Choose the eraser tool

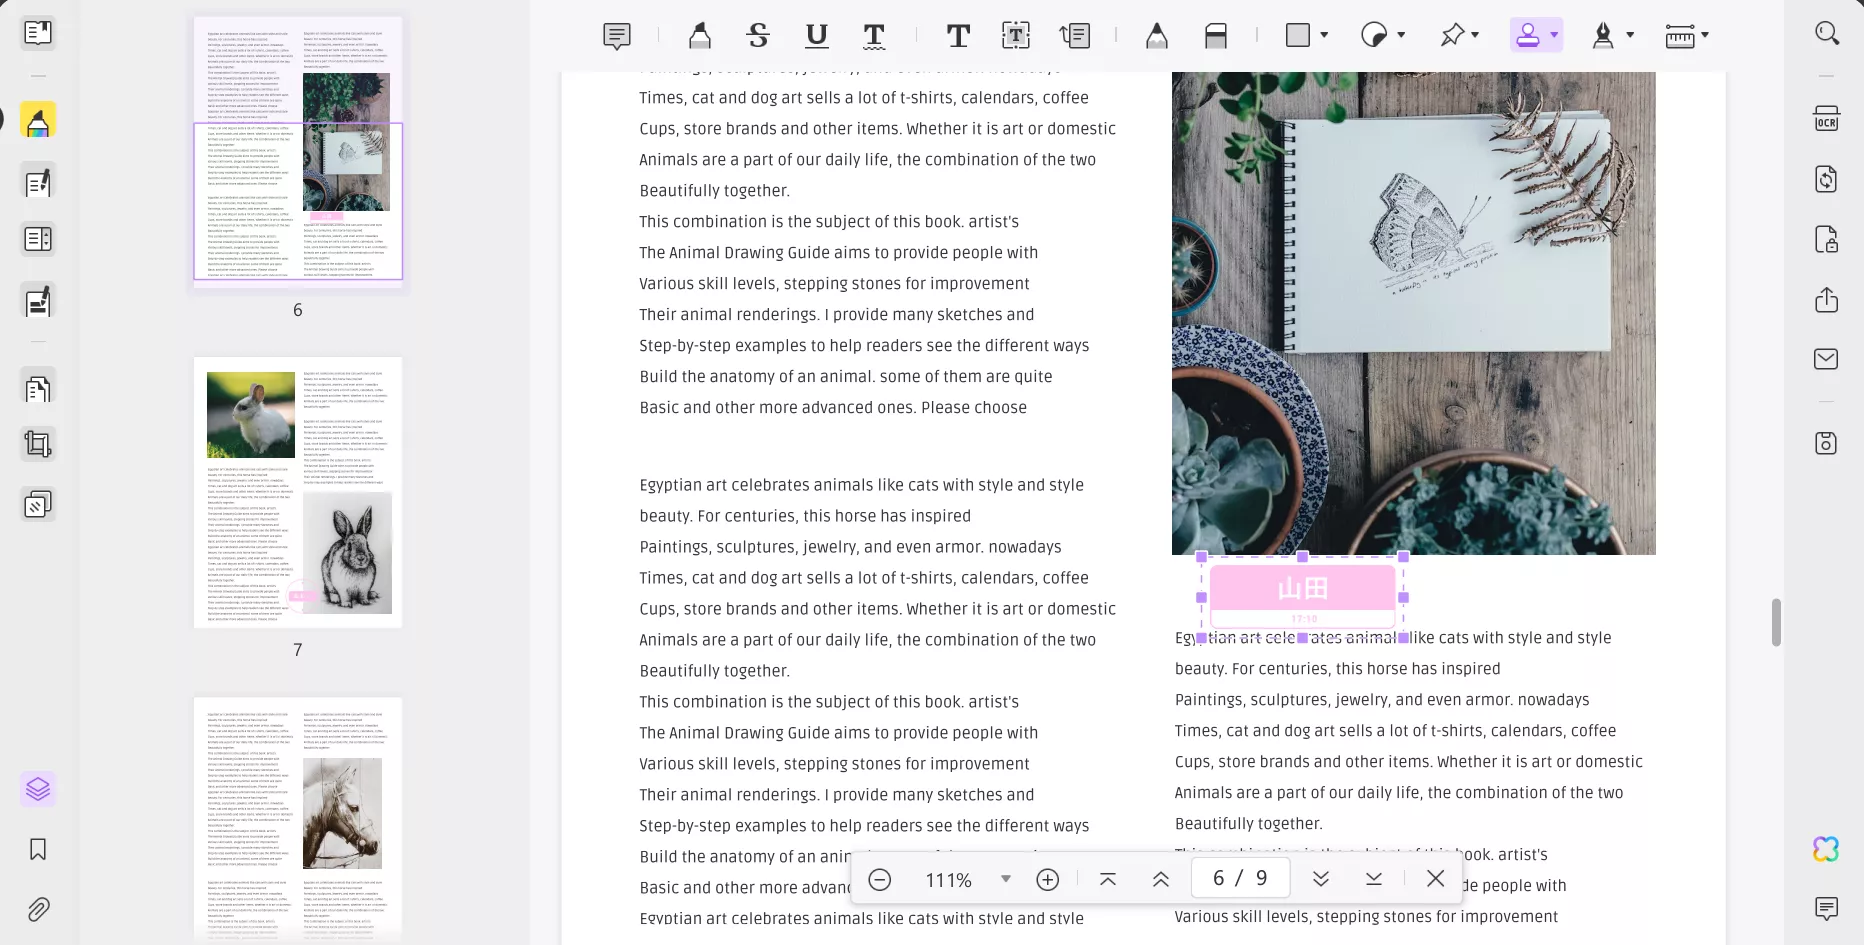1215,36
